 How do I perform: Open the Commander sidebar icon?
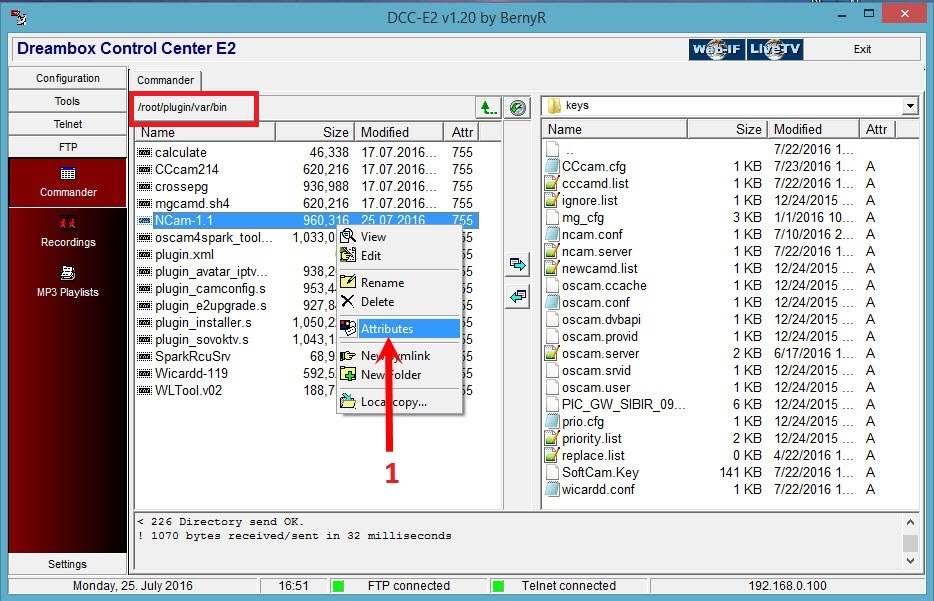pyautogui.click(x=68, y=181)
